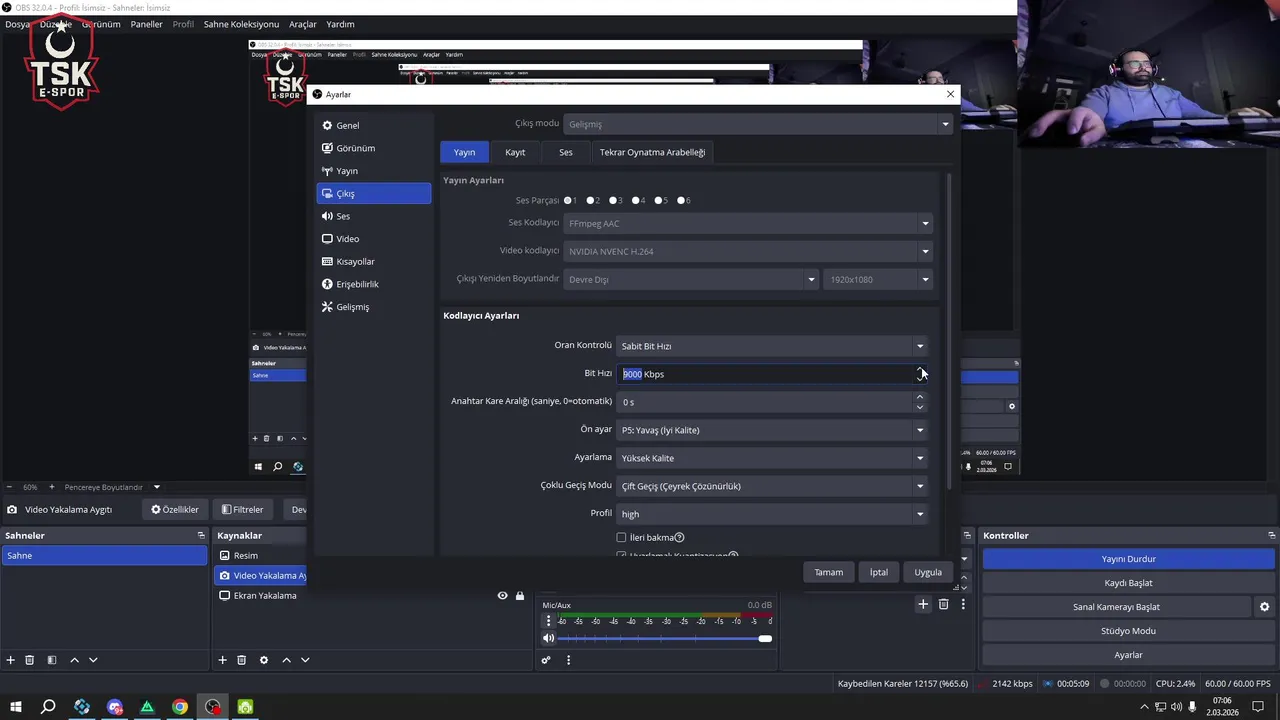Open Tekrar Oynatma Arabelleği tab
The height and width of the screenshot is (720, 1280).
pyautogui.click(x=652, y=152)
